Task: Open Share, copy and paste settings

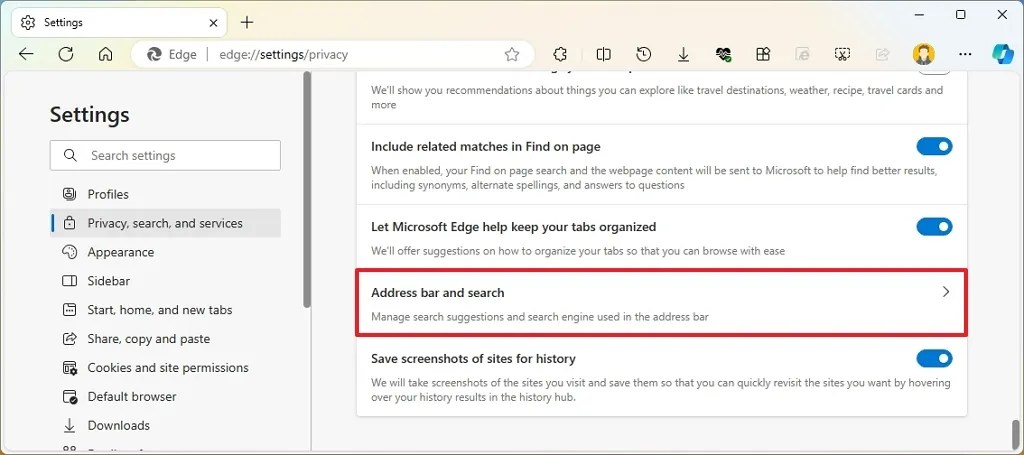Action: point(165,339)
